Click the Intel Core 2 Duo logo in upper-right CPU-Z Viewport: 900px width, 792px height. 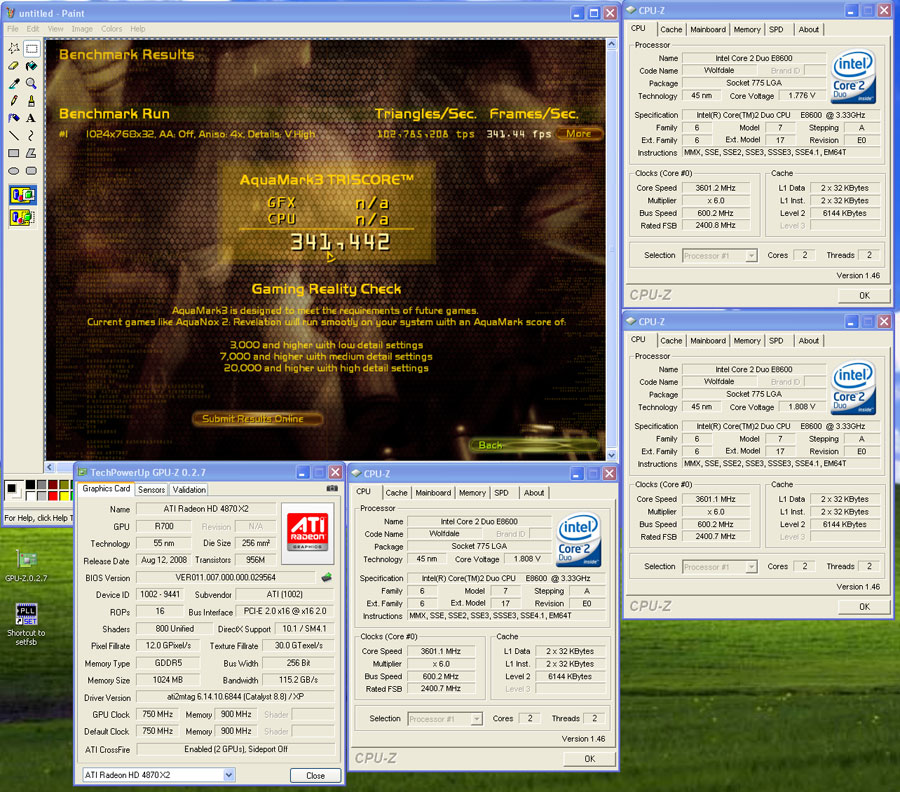854,76
